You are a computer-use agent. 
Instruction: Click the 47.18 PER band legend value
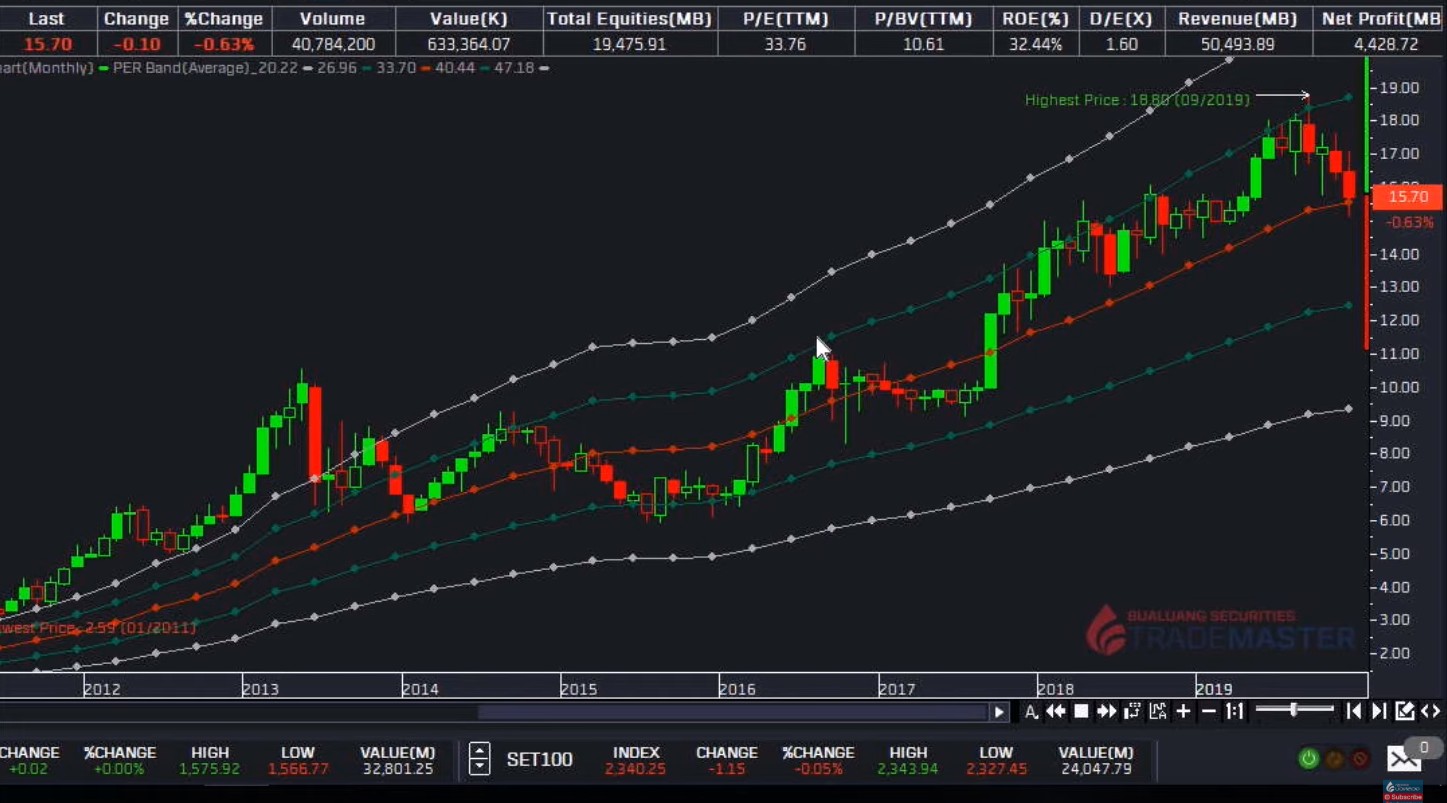[x=514, y=68]
